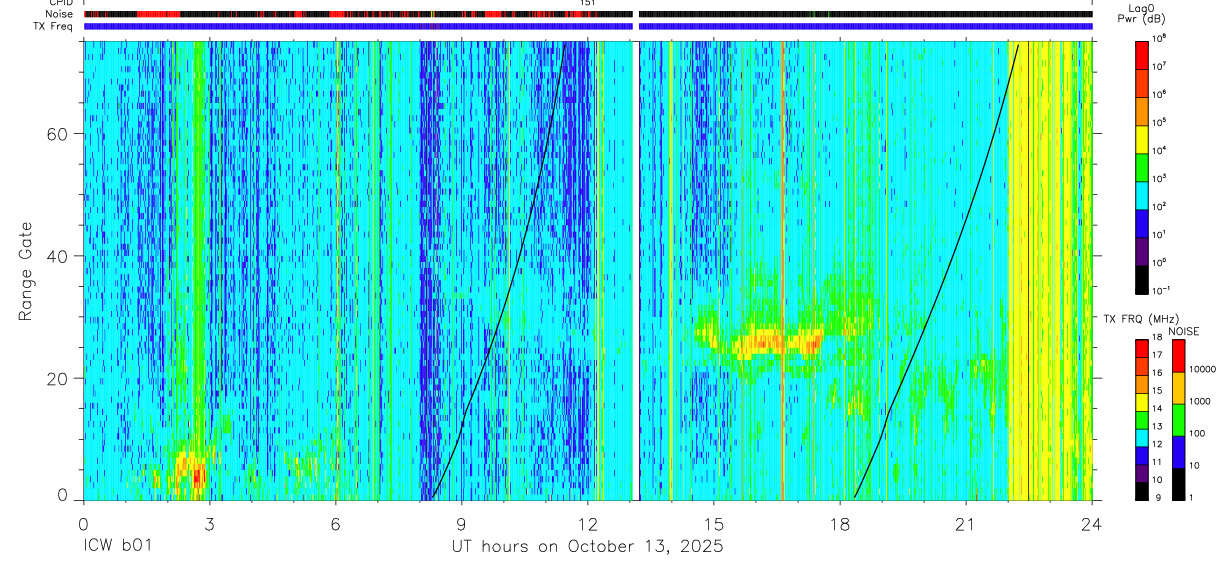The width and height of the screenshot is (1228, 567).
Task: Click x-axis tick label '21'
Action: click(966, 523)
